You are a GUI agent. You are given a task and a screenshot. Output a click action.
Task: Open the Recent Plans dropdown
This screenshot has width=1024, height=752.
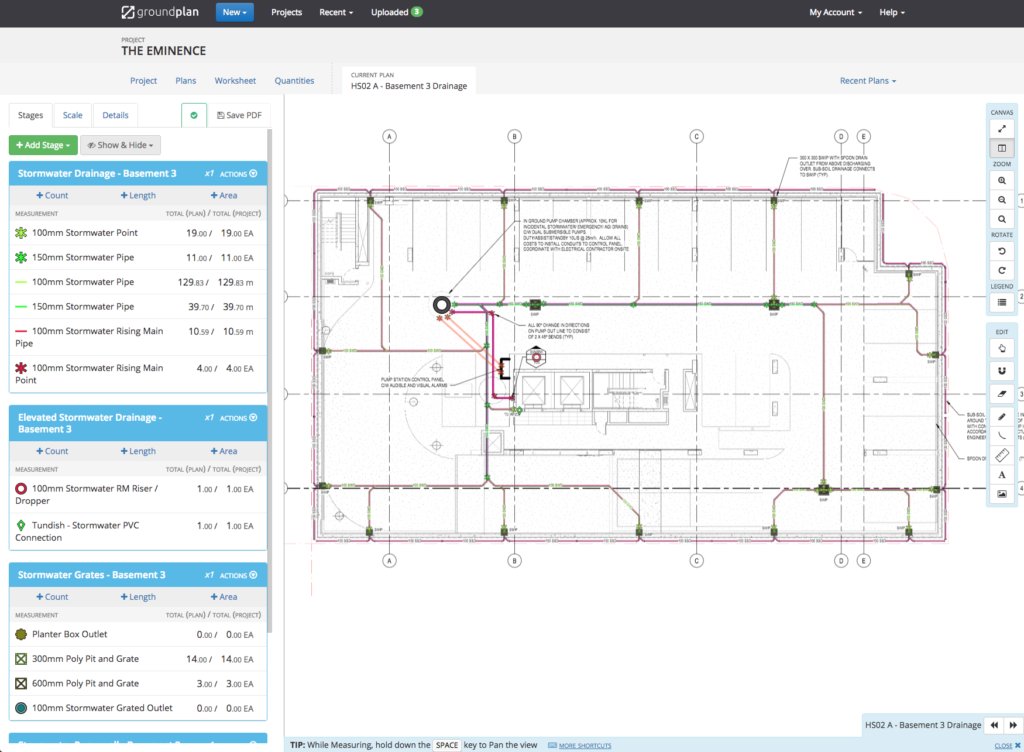click(868, 81)
